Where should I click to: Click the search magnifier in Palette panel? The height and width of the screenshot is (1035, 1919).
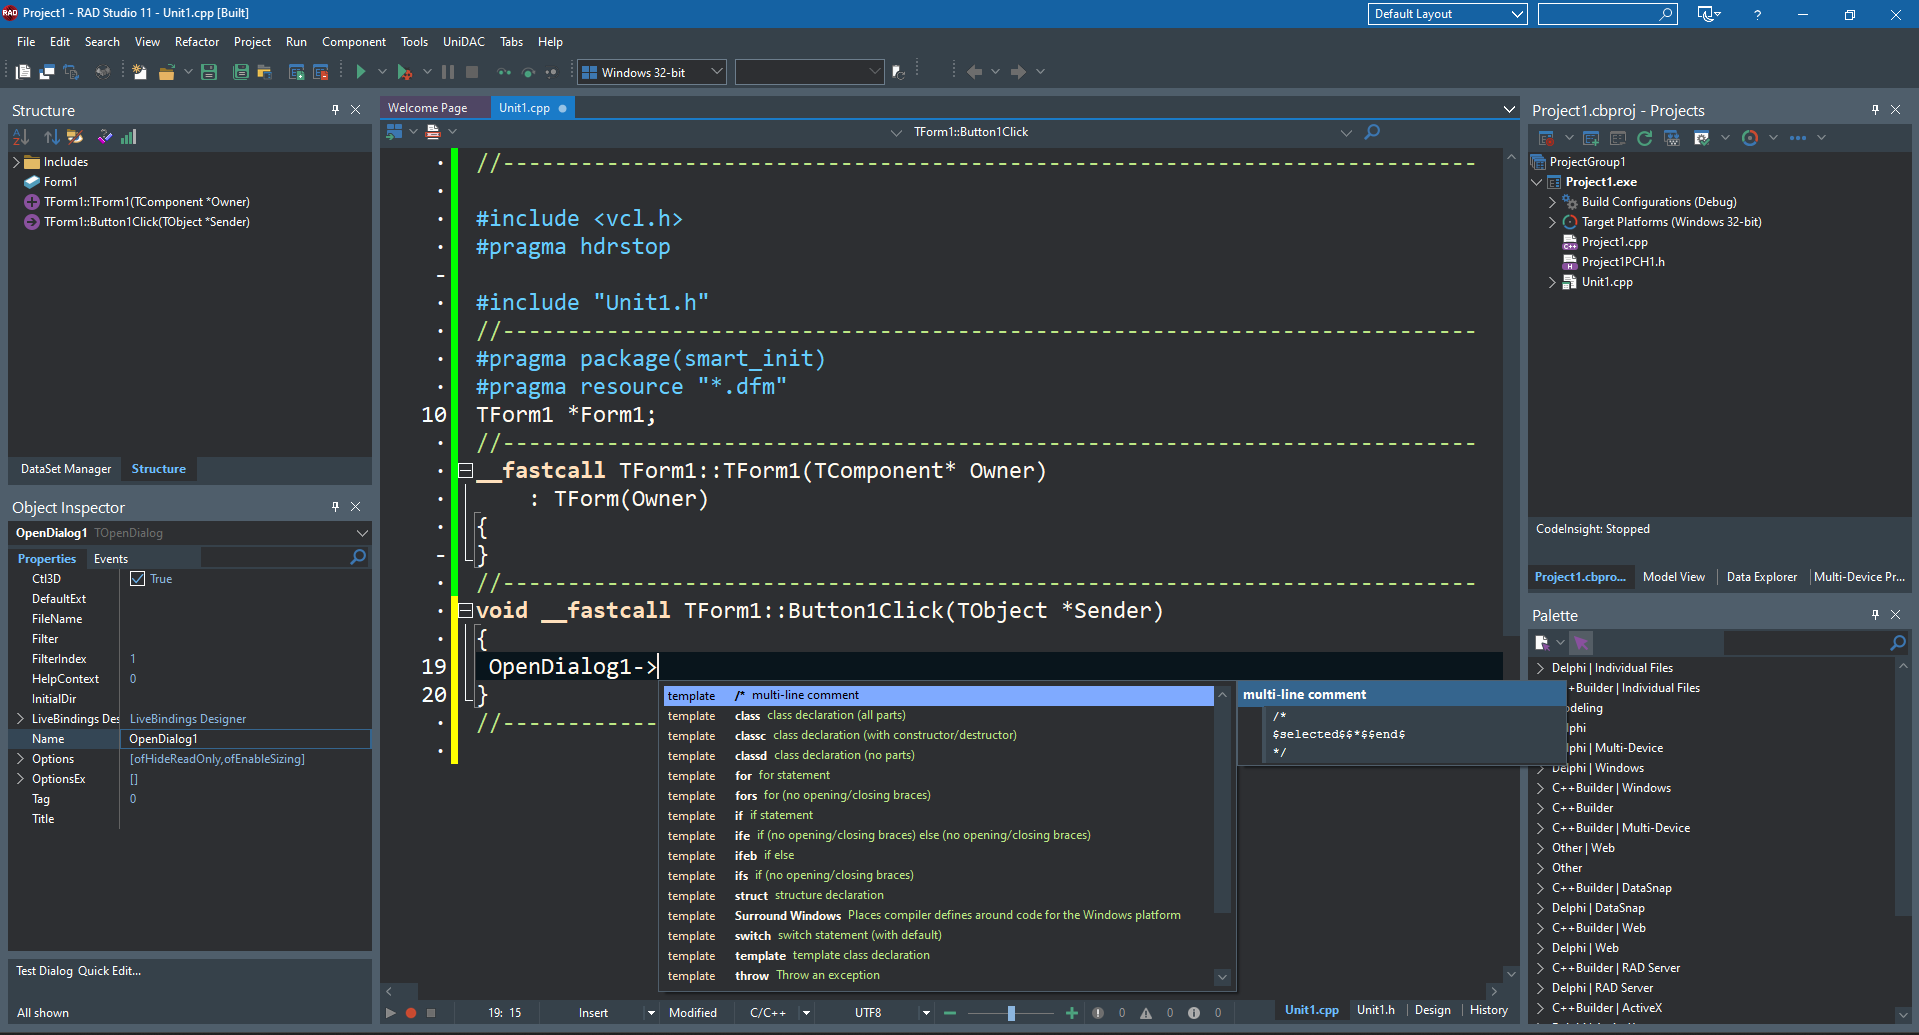point(1898,642)
